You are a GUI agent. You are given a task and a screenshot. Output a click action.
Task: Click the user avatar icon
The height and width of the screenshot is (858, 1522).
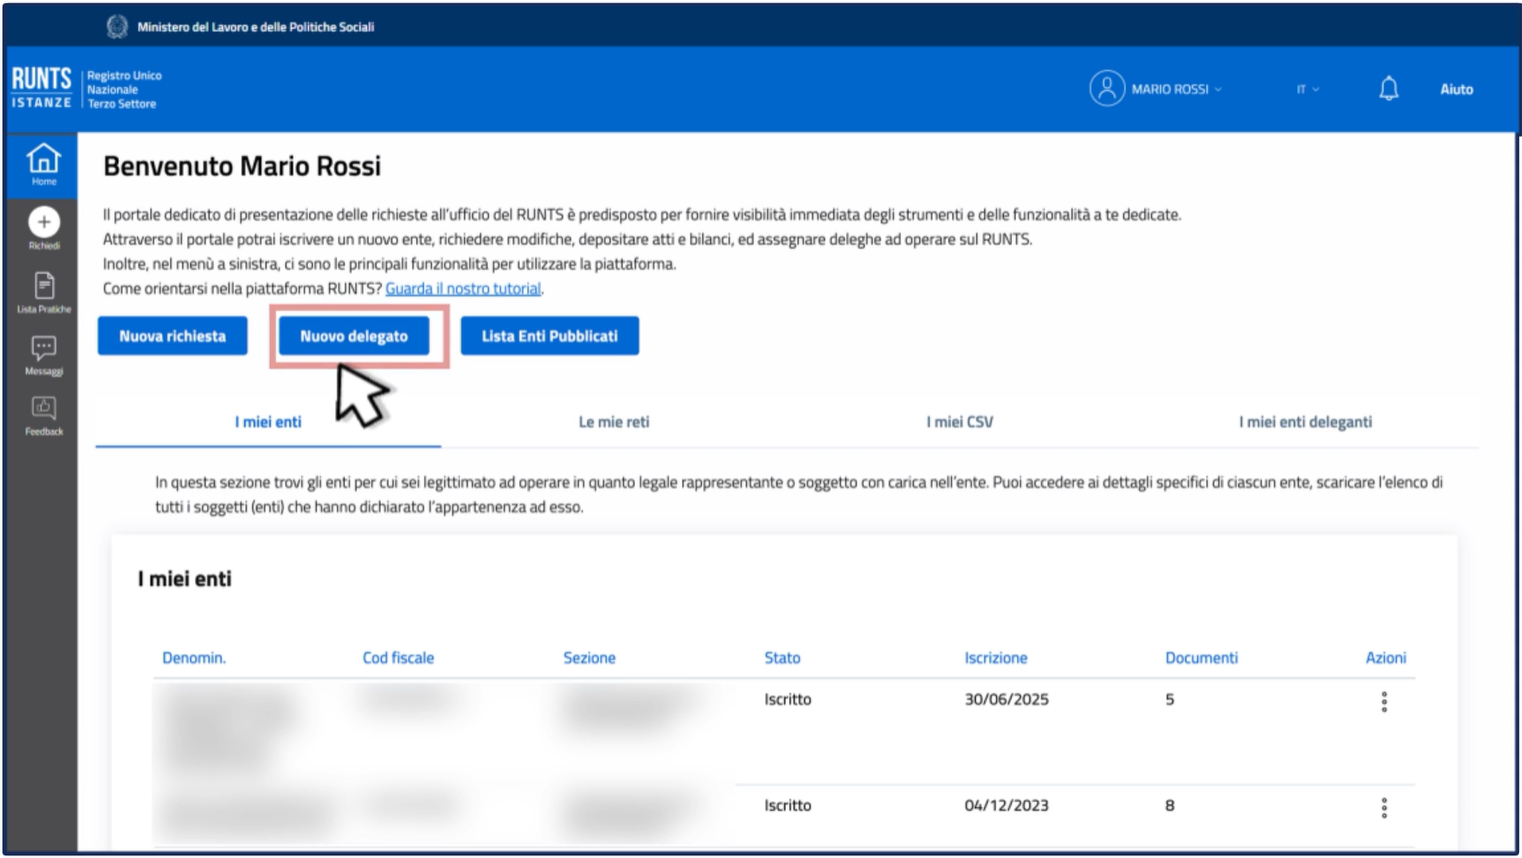click(1106, 89)
